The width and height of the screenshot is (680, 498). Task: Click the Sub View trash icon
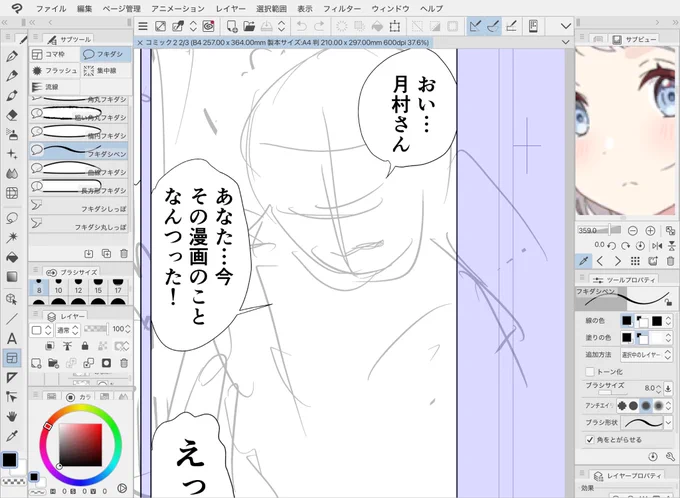(x=670, y=261)
